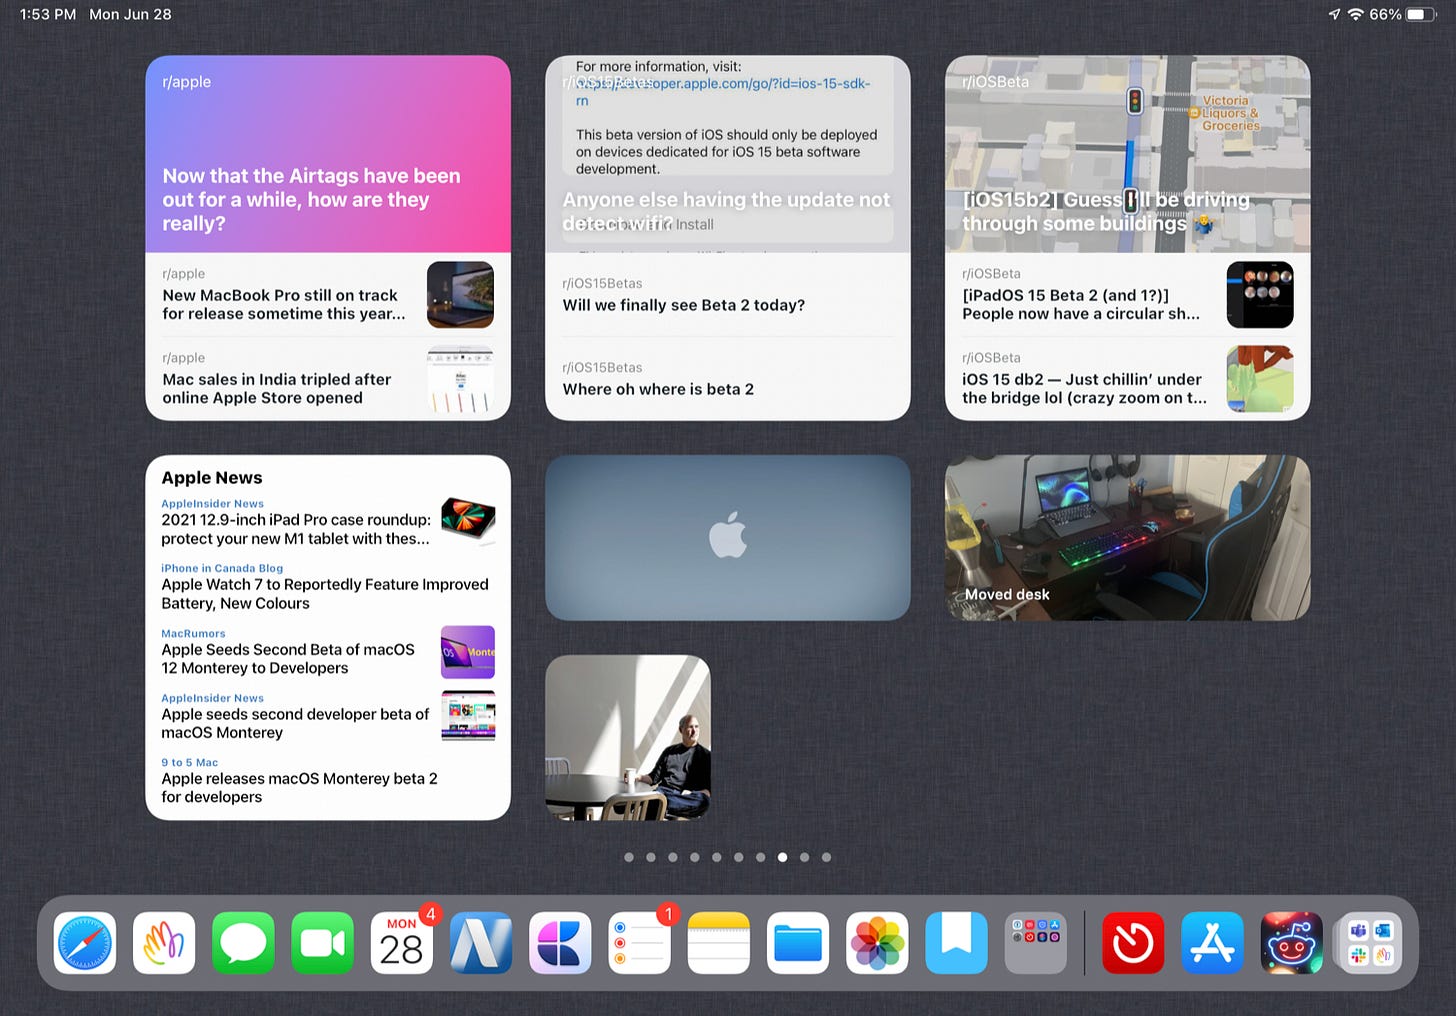Open the iPad Pro case roundup article

[328, 522]
